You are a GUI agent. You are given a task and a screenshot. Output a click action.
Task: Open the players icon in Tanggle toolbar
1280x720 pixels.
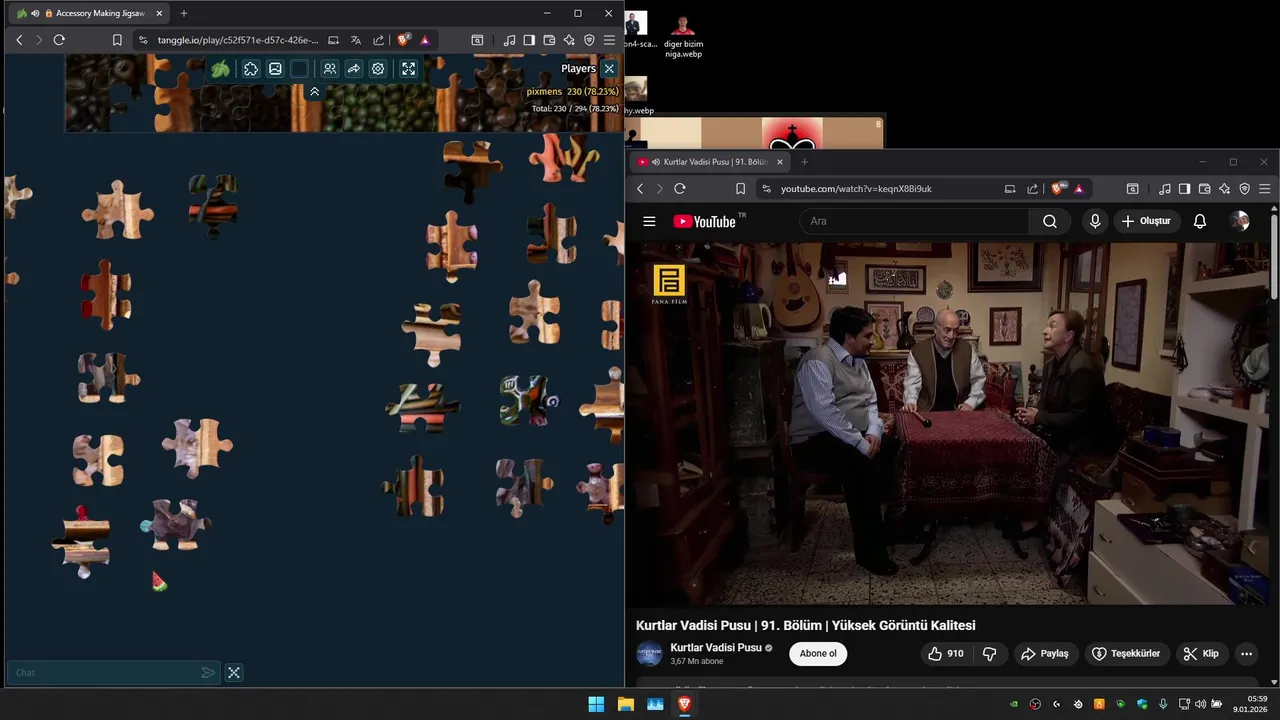pyautogui.click(x=329, y=69)
